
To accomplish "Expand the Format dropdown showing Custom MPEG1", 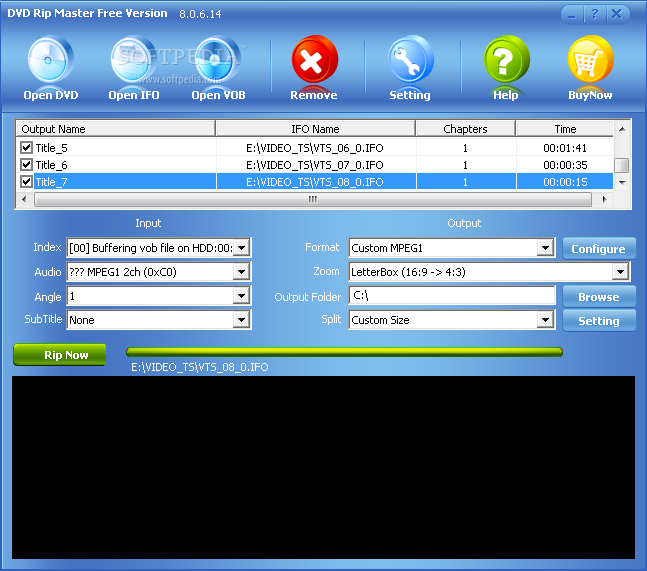I will click(x=545, y=248).
